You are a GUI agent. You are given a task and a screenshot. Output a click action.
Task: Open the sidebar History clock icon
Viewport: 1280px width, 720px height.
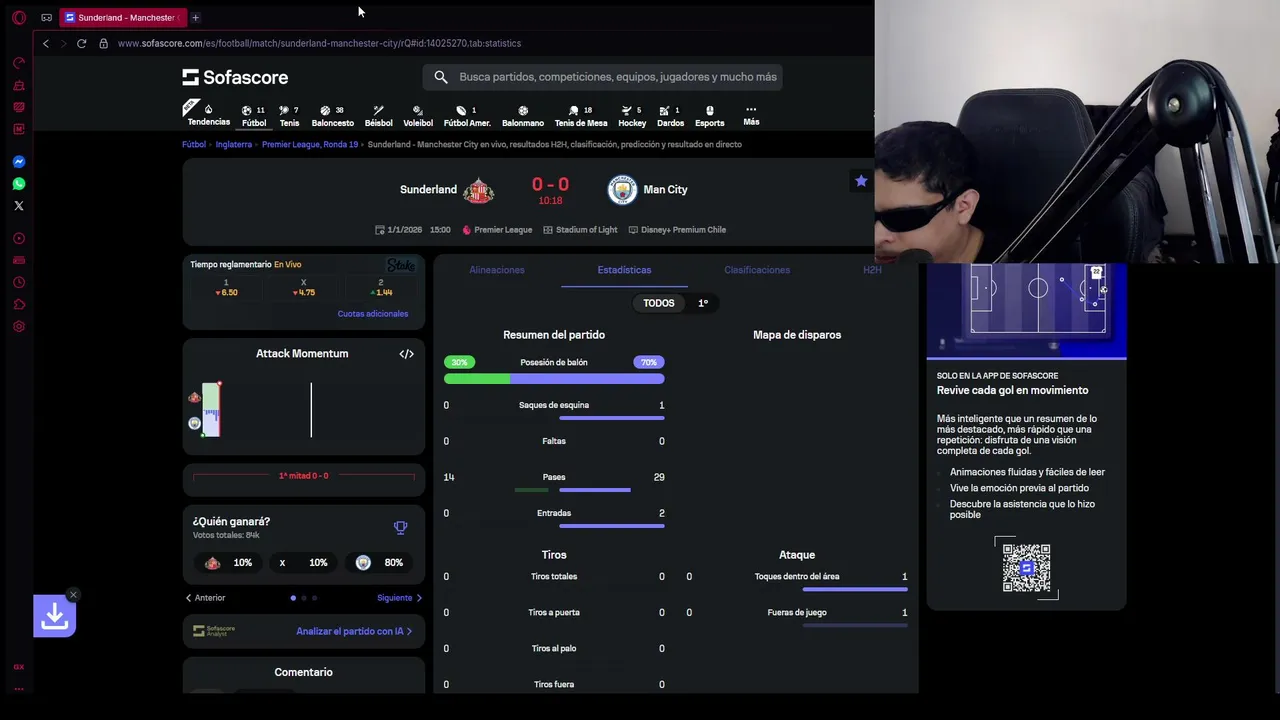point(19,282)
